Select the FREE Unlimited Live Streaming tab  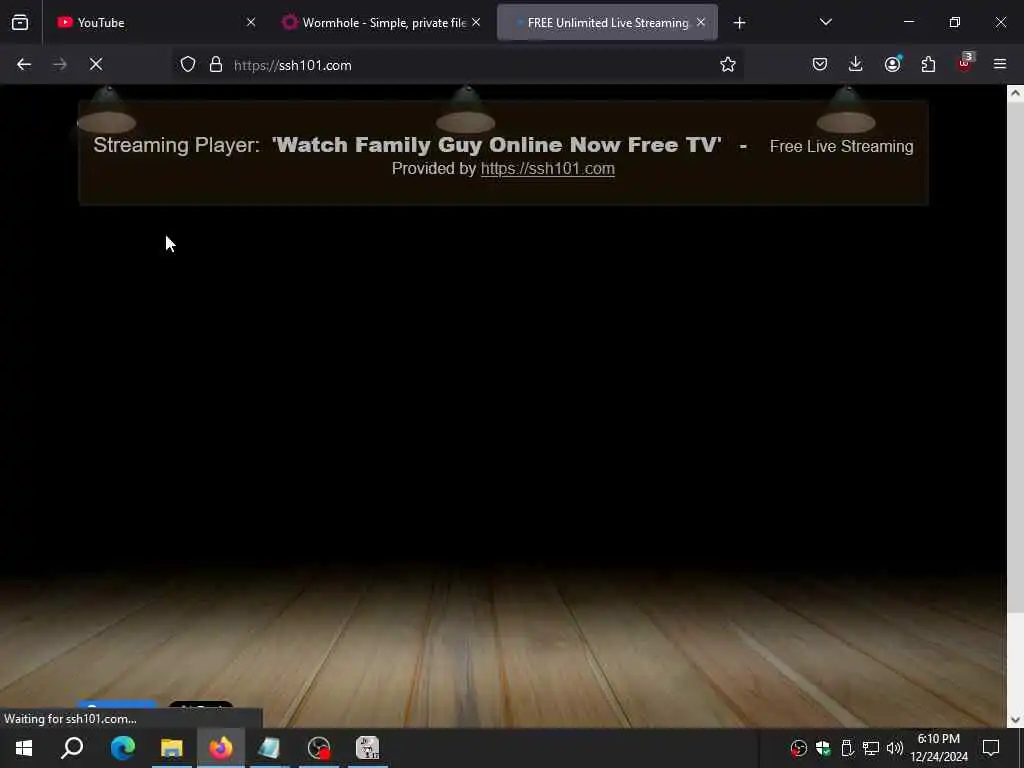point(607,23)
